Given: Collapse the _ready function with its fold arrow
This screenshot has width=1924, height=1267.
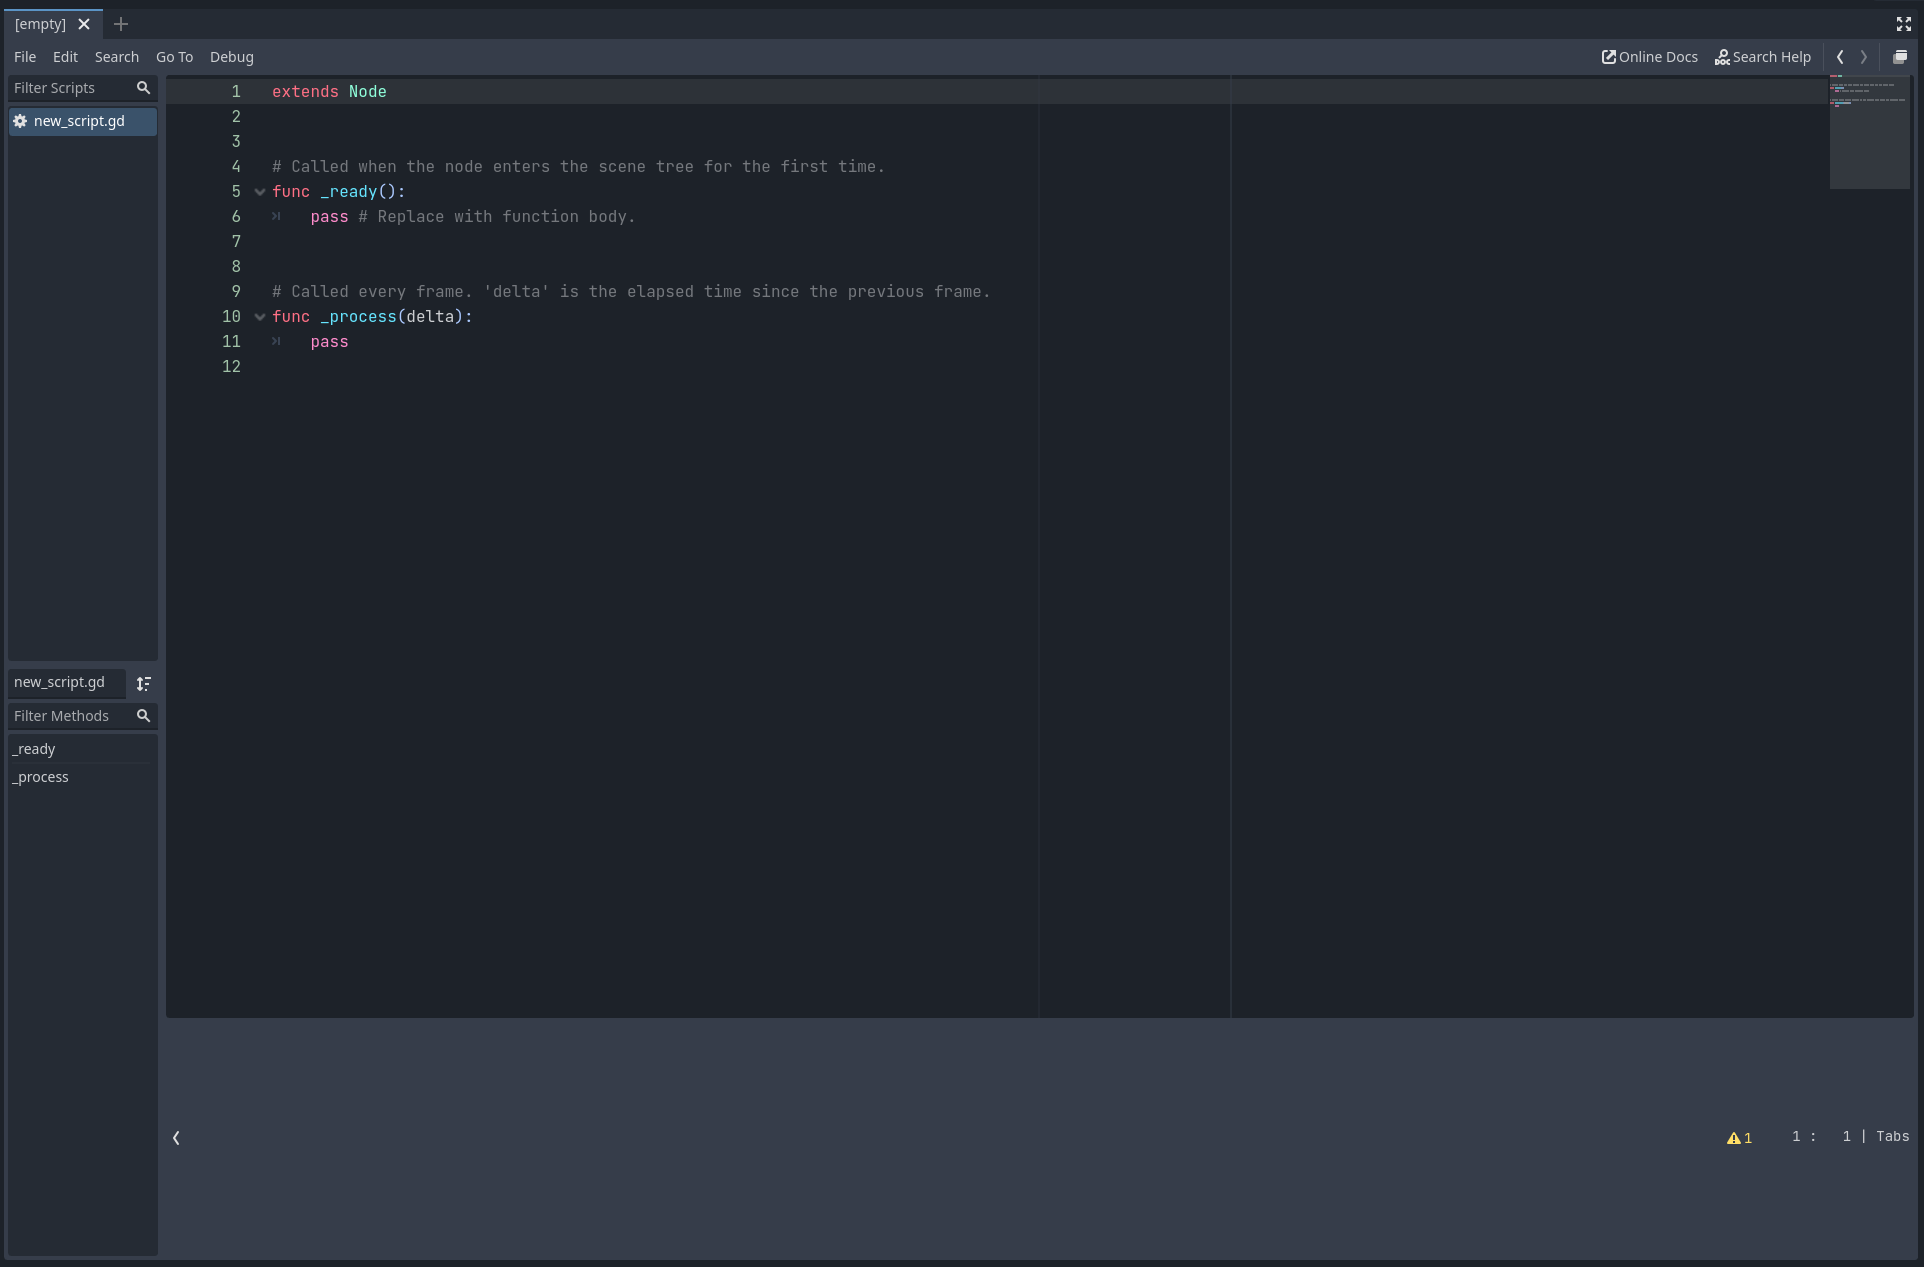Looking at the screenshot, I should [x=260, y=192].
